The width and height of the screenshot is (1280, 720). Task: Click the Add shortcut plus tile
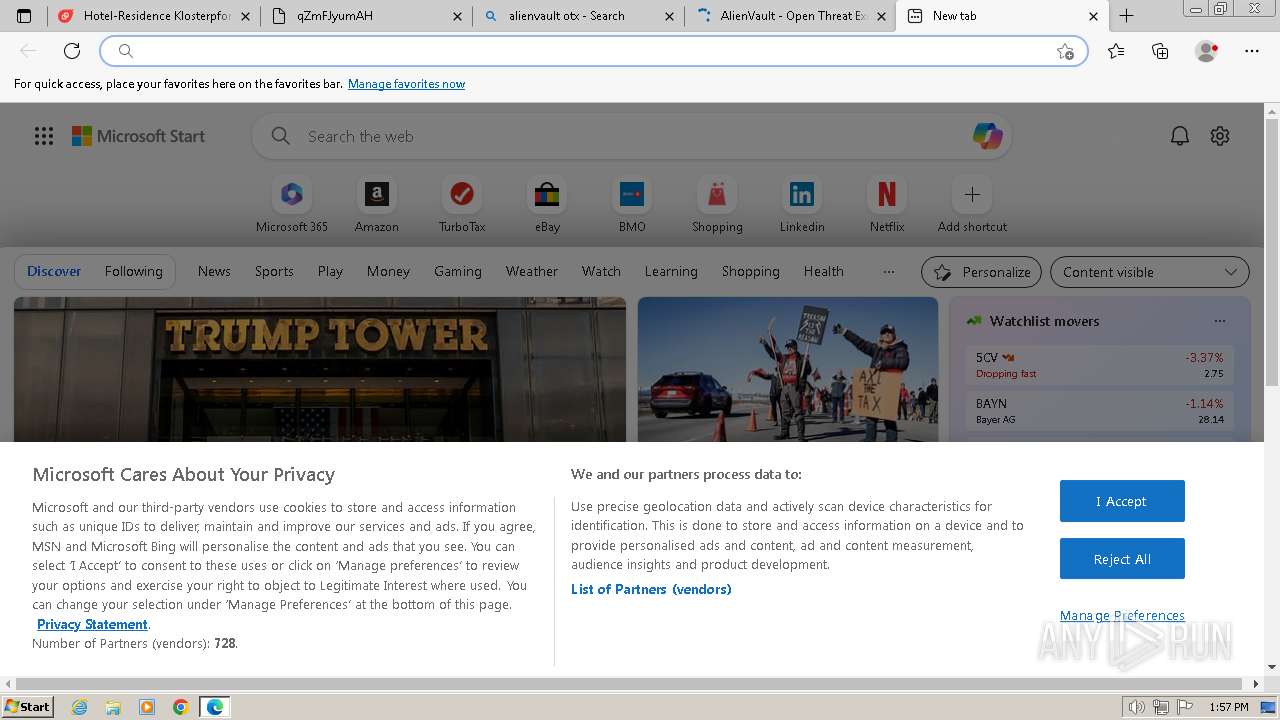pos(972,204)
